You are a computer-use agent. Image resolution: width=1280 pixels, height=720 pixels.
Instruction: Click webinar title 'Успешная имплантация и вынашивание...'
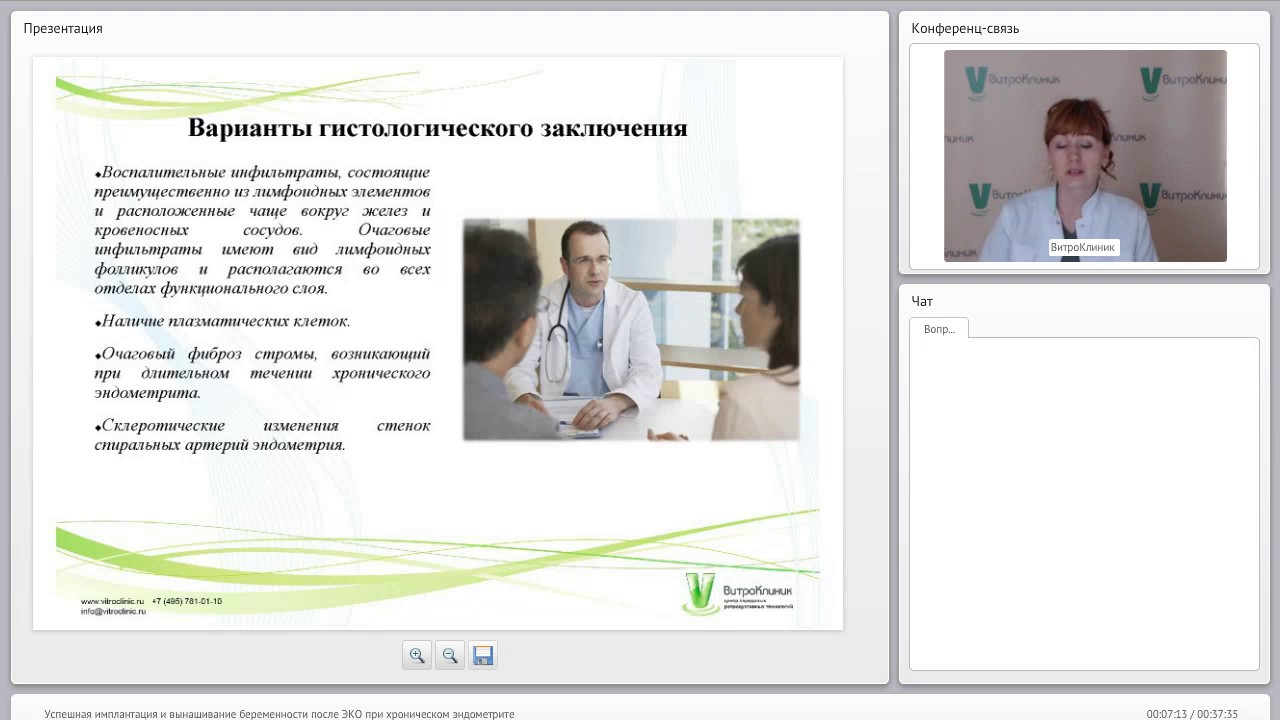click(x=279, y=714)
